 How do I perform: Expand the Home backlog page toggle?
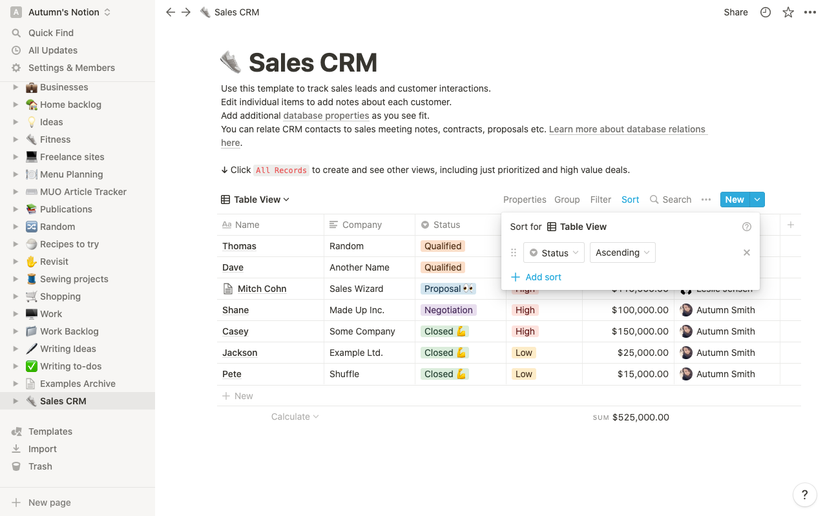click(15, 105)
